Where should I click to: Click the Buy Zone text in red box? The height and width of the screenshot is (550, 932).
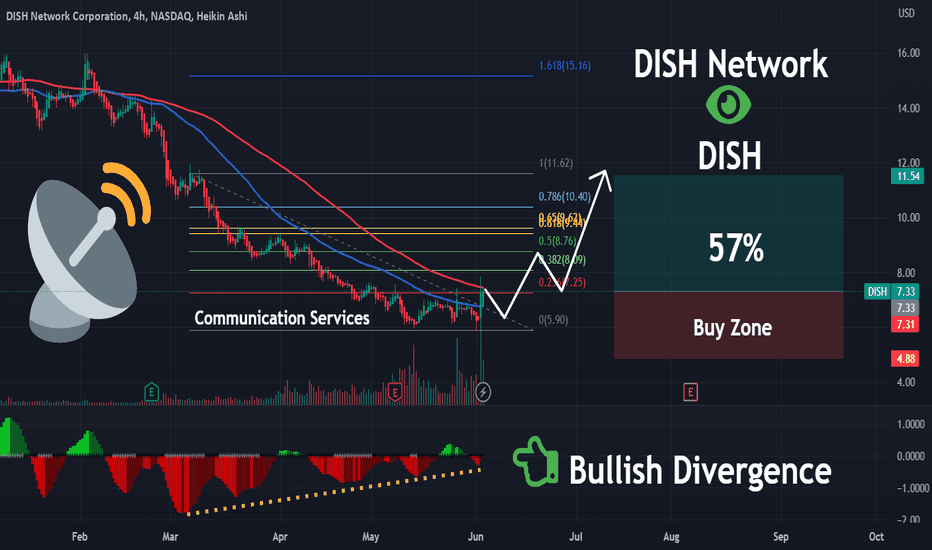732,328
